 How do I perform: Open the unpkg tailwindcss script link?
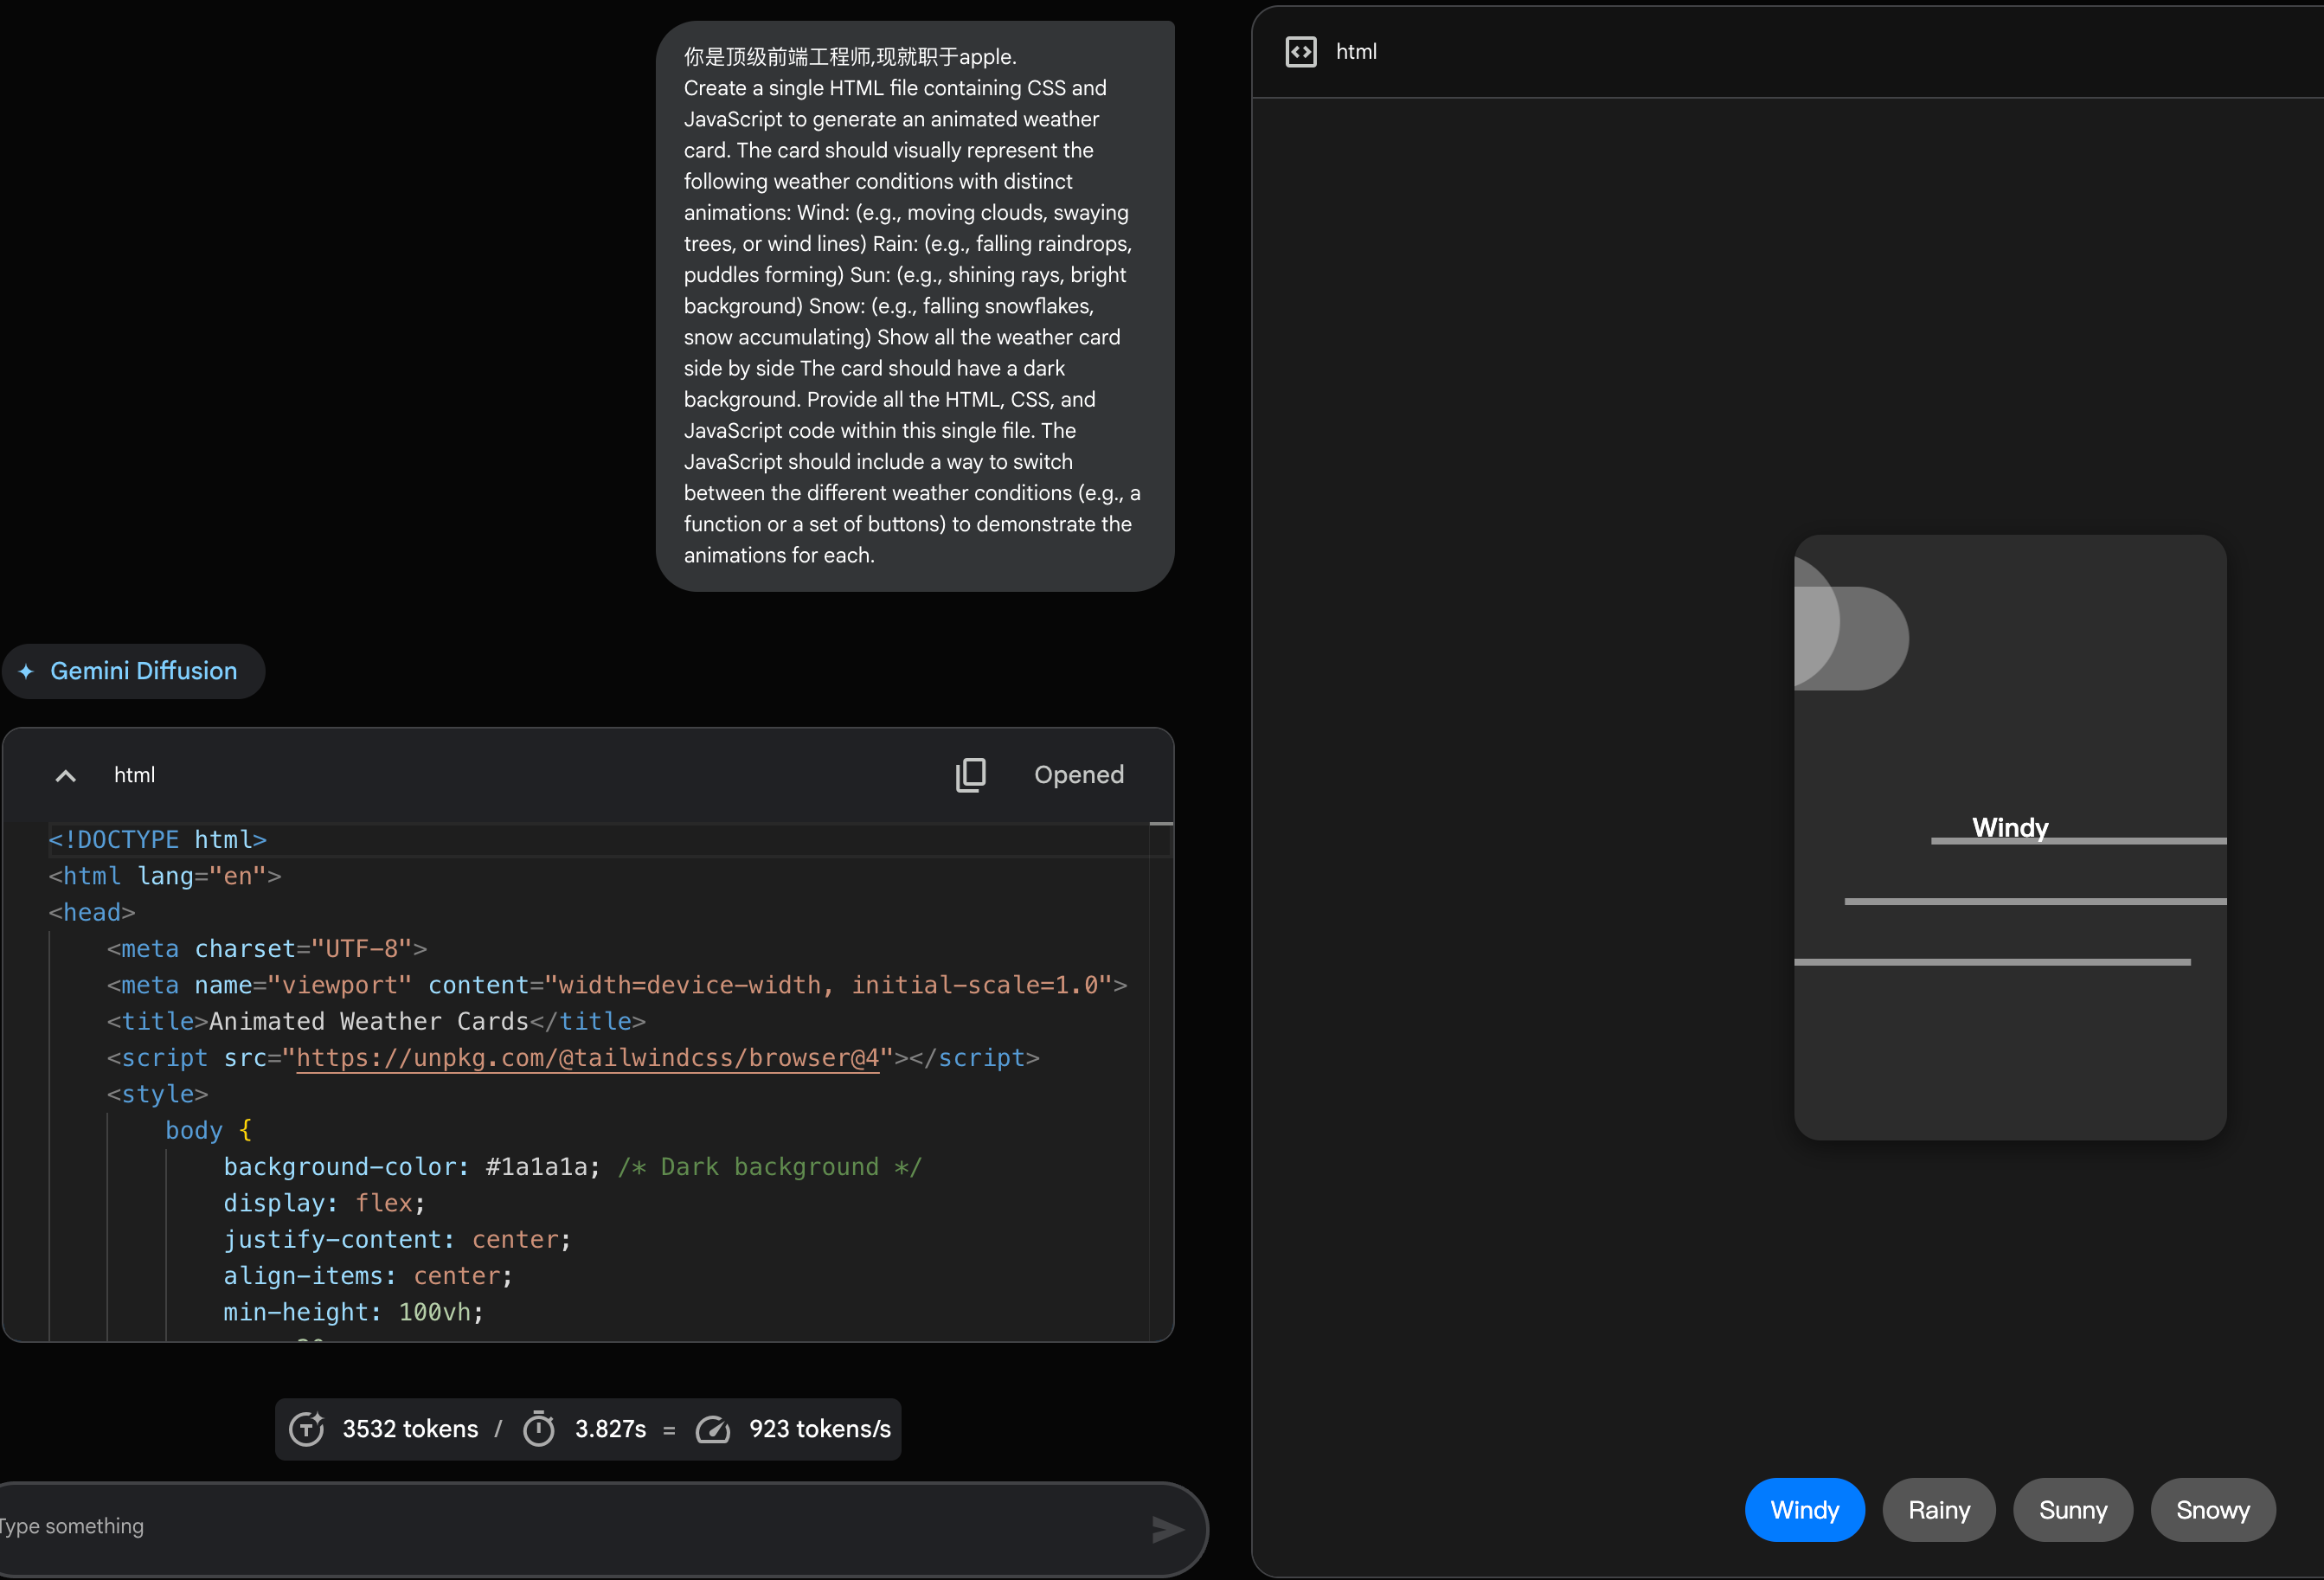click(x=588, y=1058)
